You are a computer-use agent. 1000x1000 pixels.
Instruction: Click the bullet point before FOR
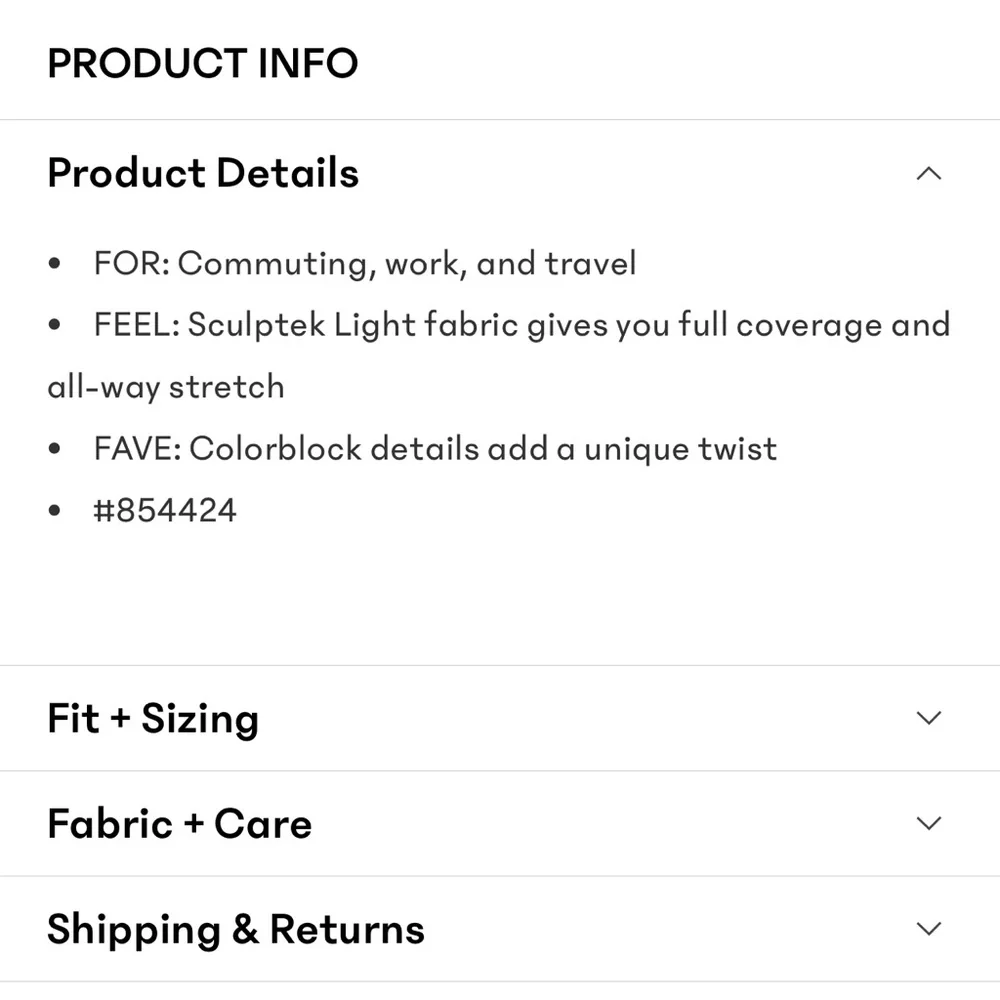point(55,265)
